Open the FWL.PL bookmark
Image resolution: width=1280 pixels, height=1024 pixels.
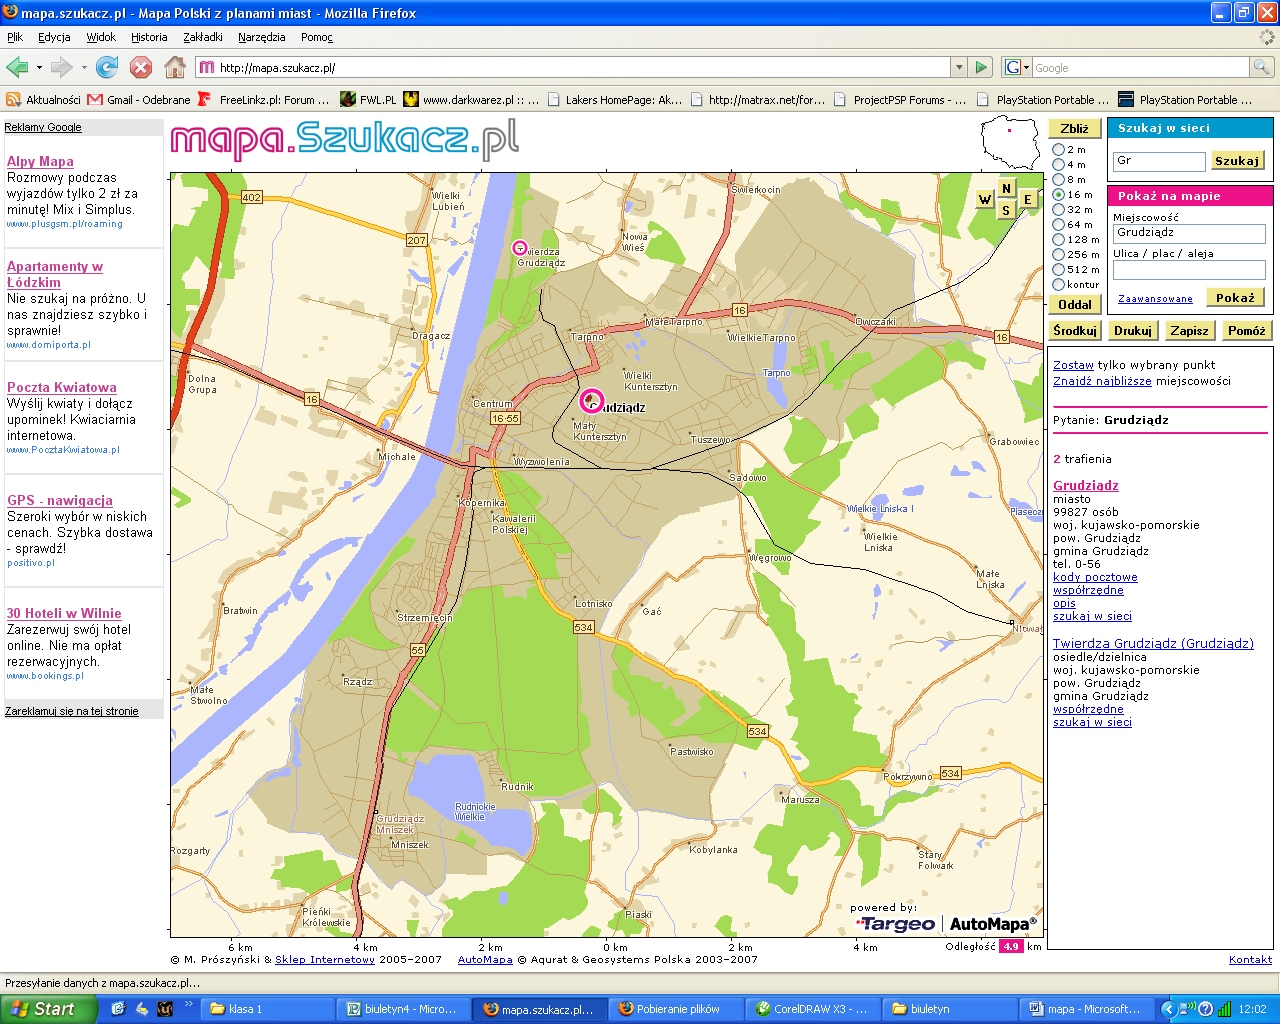368,100
